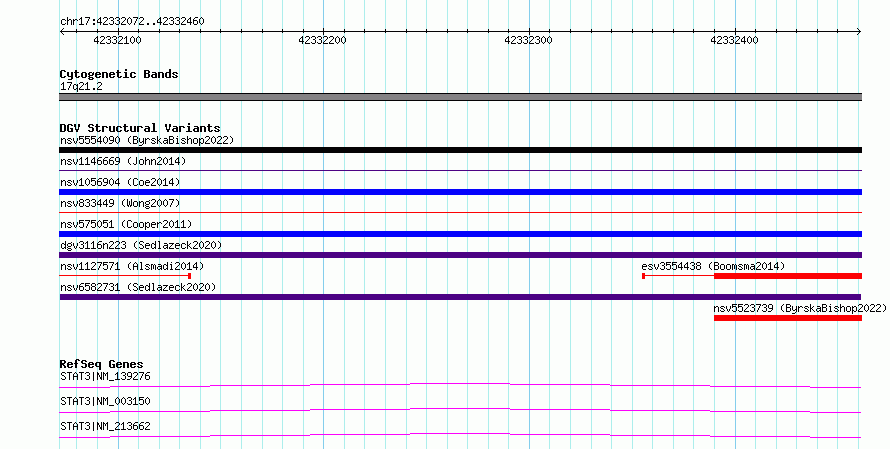Click the nsv1056904 (Coe2014) label
Screen dimensions: 890x449
pos(120,182)
